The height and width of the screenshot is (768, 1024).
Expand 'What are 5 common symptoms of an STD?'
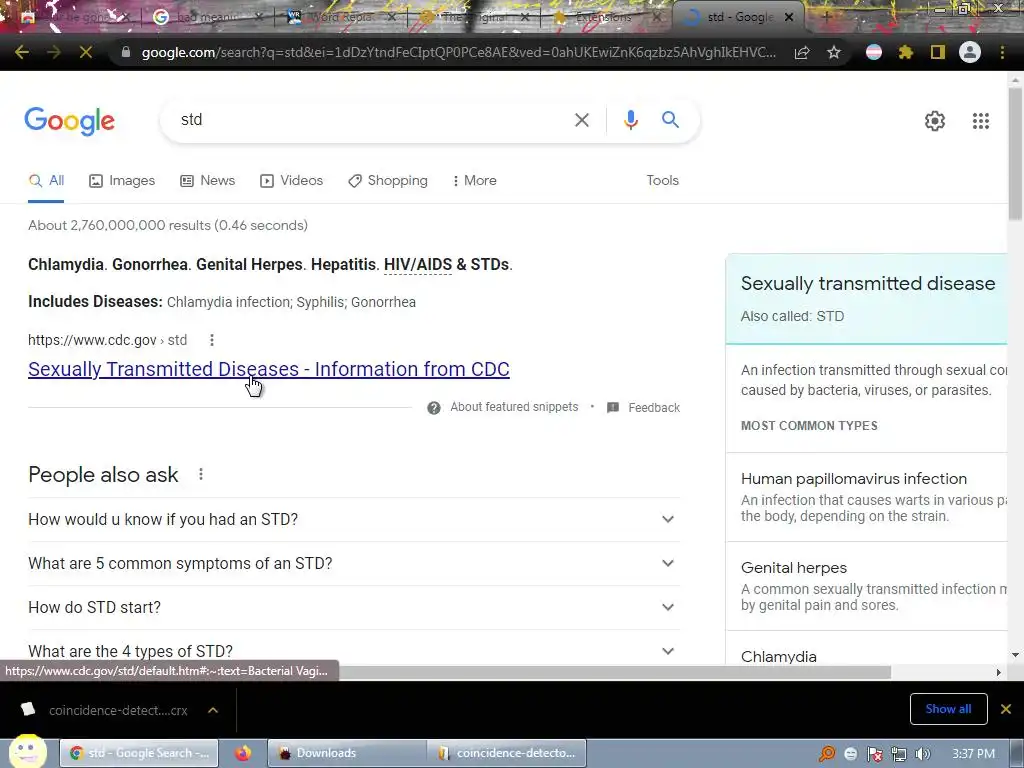(354, 563)
